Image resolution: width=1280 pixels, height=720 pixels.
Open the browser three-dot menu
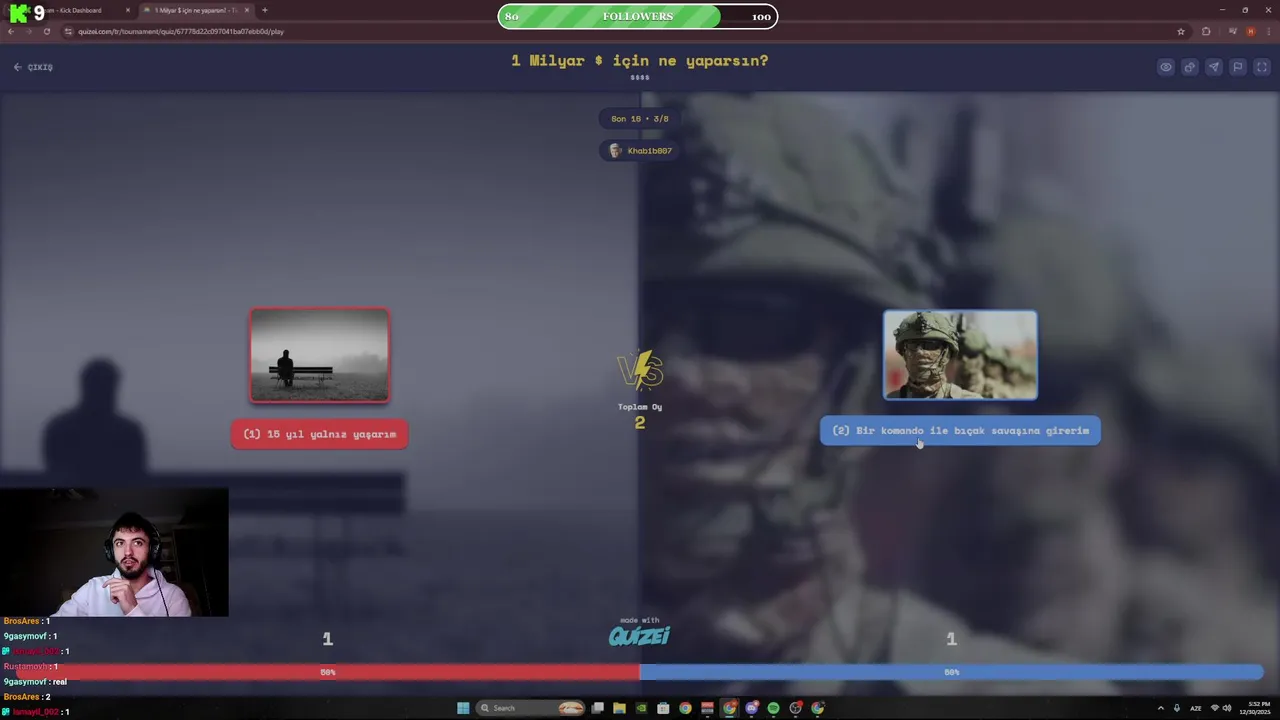click(1268, 31)
